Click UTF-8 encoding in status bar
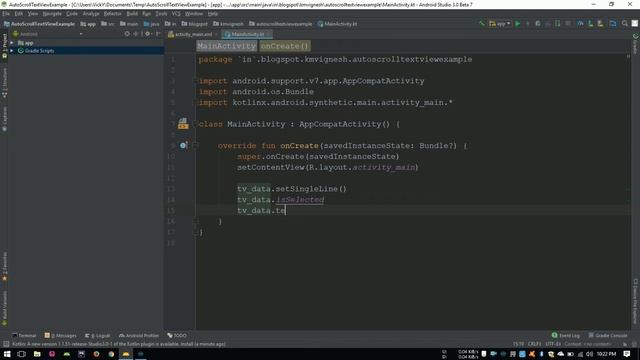The height and width of the screenshot is (360, 640). [x=553, y=344]
